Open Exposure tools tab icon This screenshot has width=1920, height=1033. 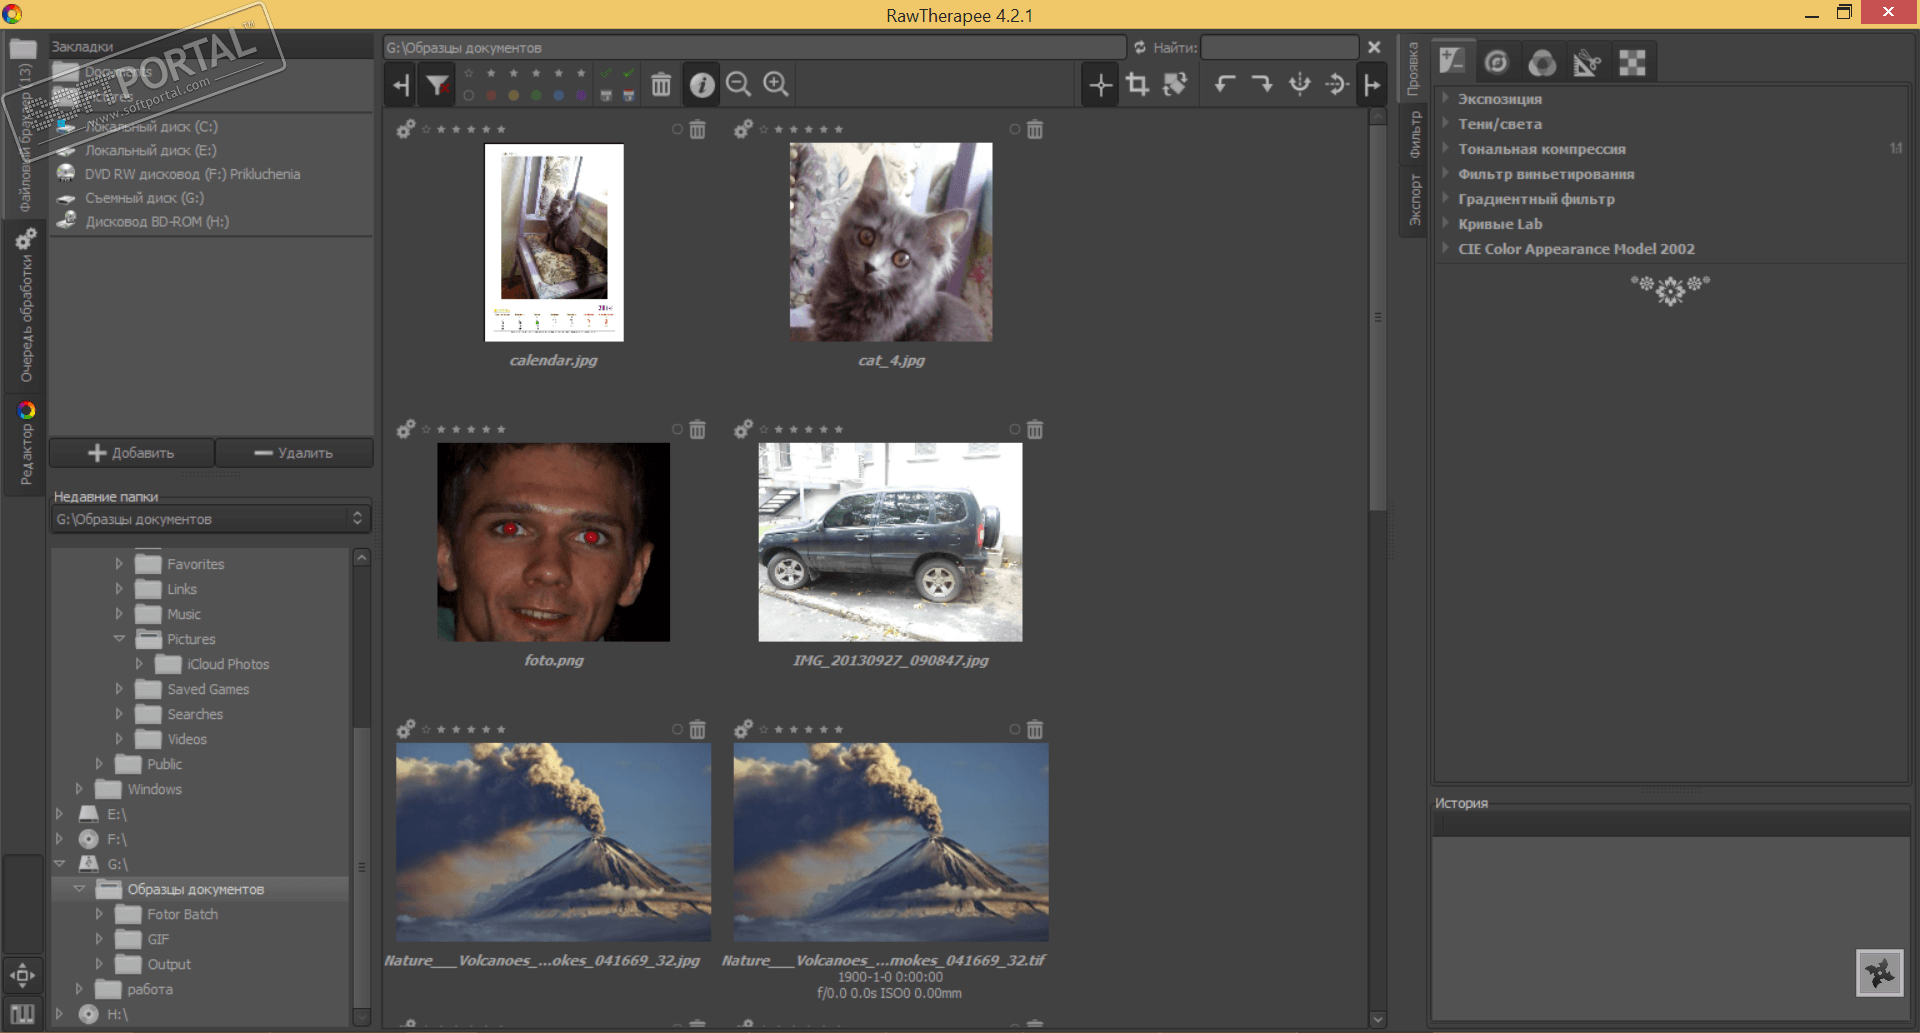[1452, 62]
